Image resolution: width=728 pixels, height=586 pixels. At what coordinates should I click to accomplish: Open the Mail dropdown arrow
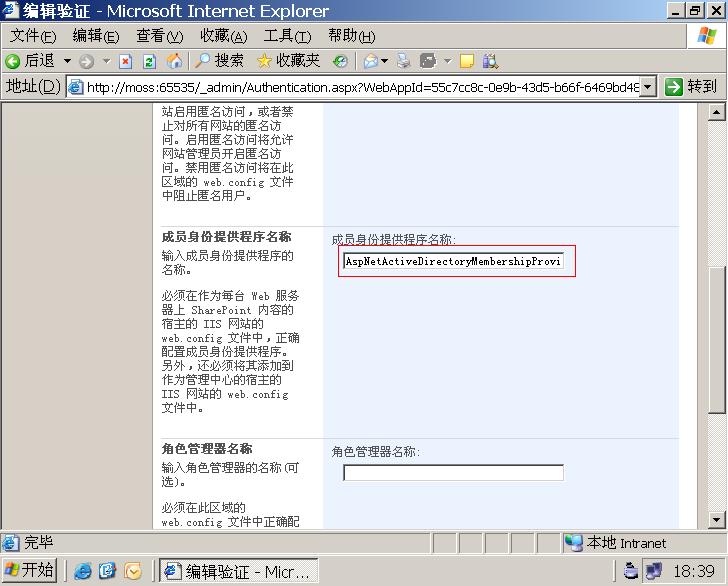click(384, 61)
